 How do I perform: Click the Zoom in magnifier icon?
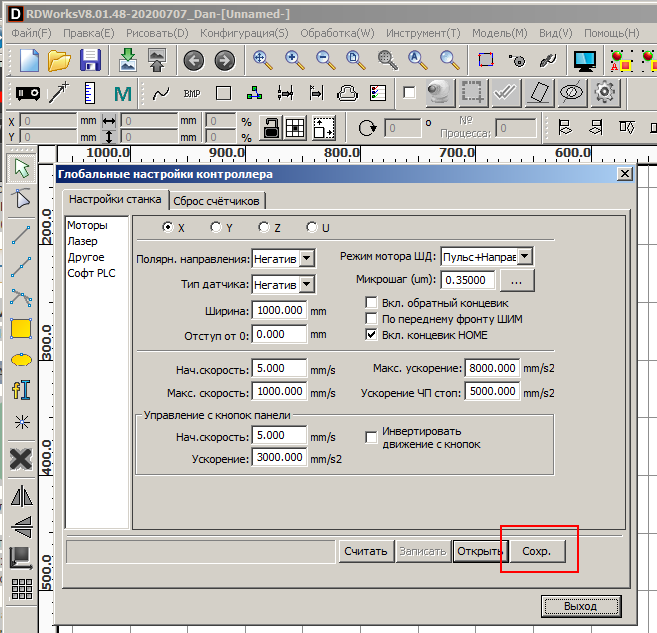[x=294, y=60]
